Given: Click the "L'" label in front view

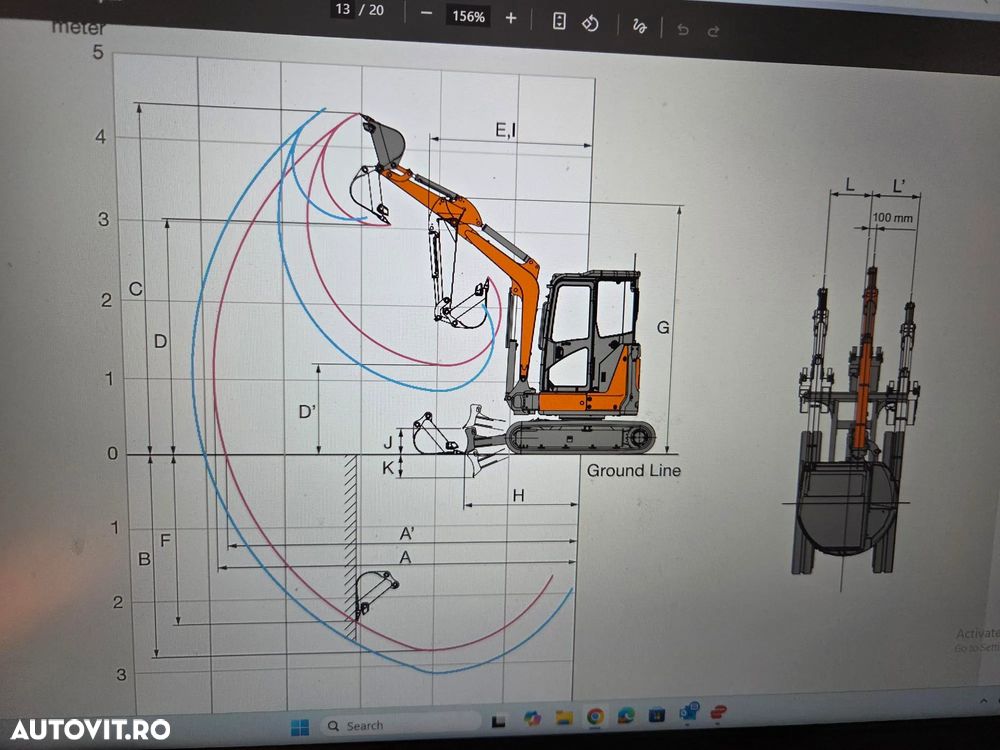Looking at the screenshot, I should [899, 186].
